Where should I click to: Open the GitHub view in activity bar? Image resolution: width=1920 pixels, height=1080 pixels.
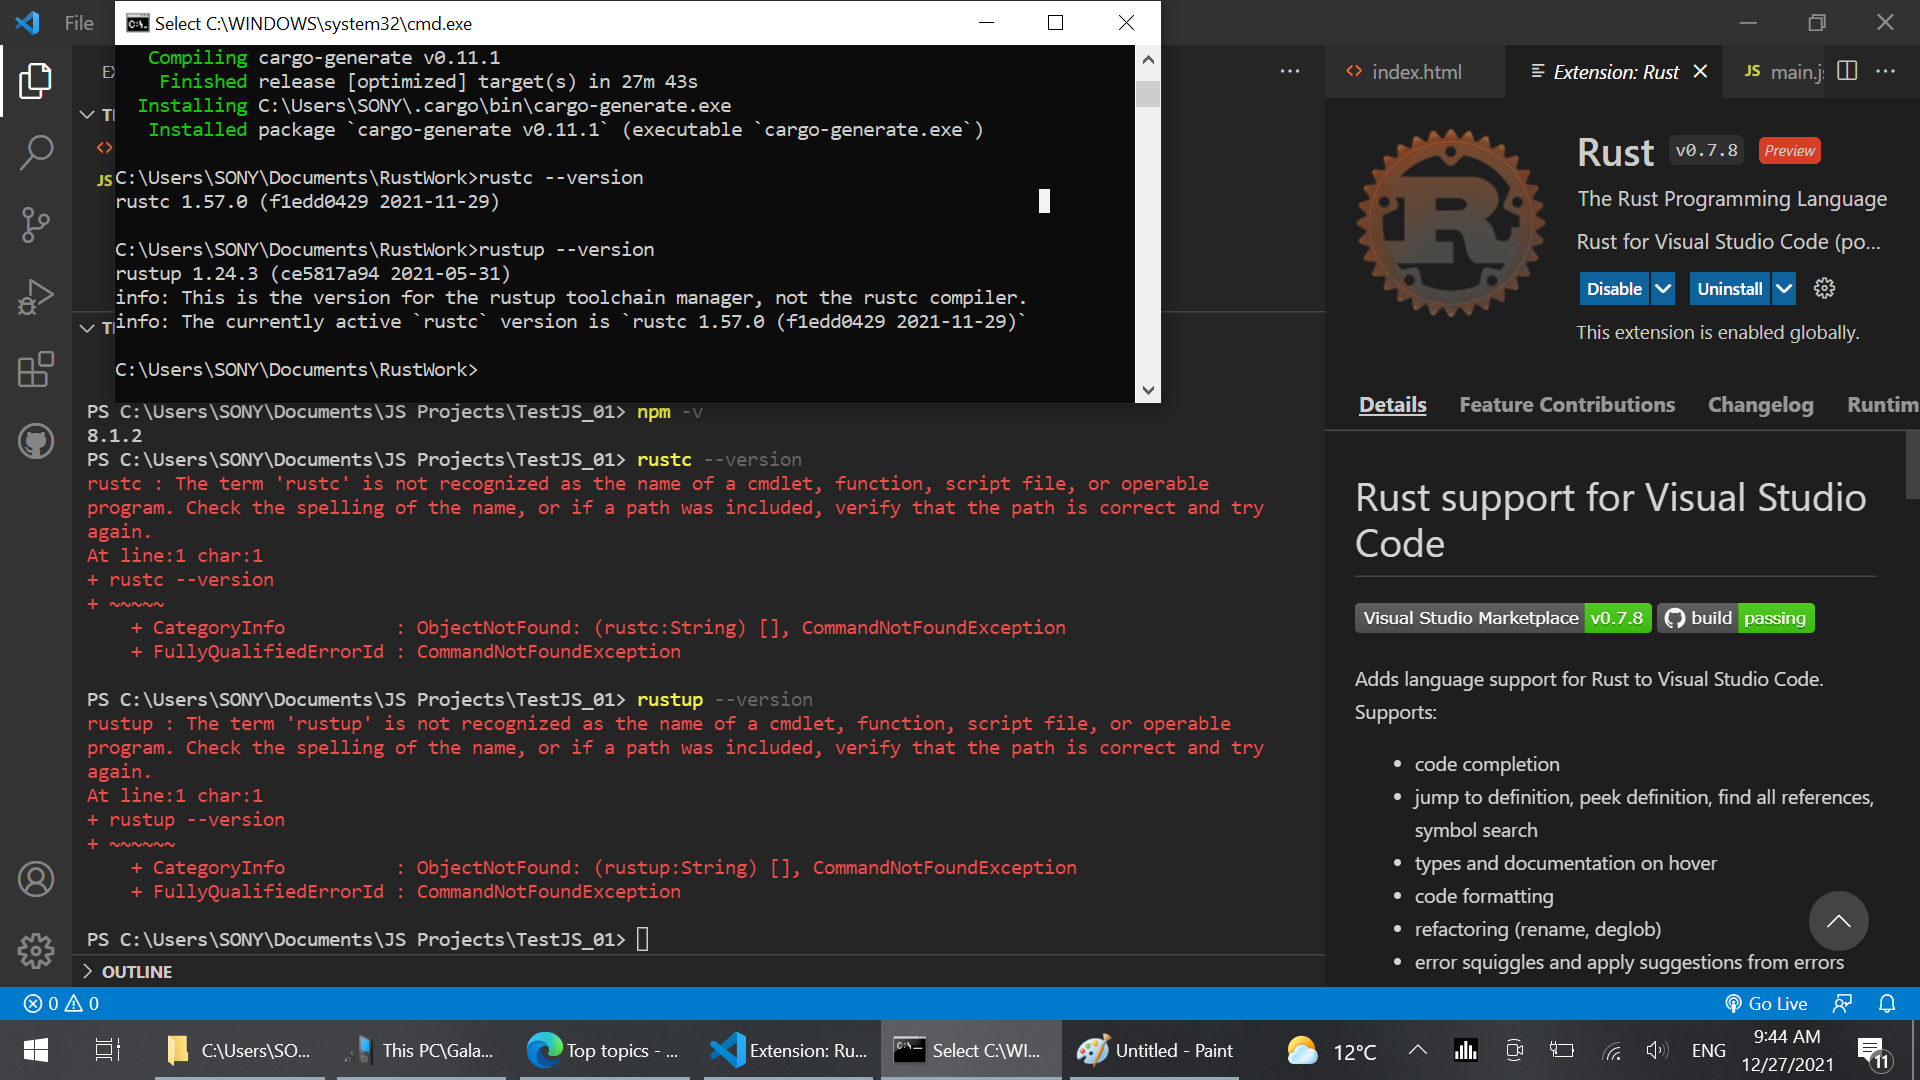click(x=36, y=441)
